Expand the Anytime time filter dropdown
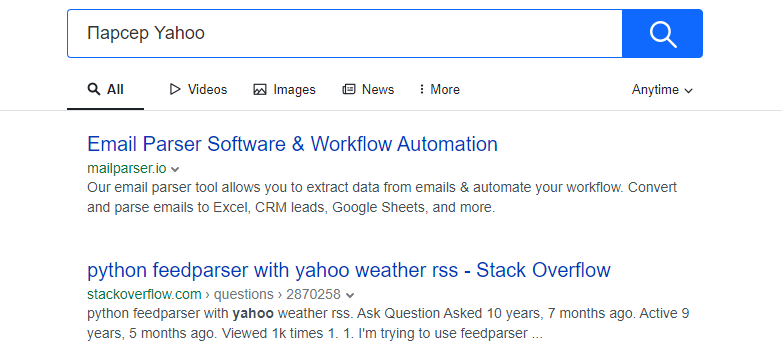The width and height of the screenshot is (782, 363). coord(662,90)
